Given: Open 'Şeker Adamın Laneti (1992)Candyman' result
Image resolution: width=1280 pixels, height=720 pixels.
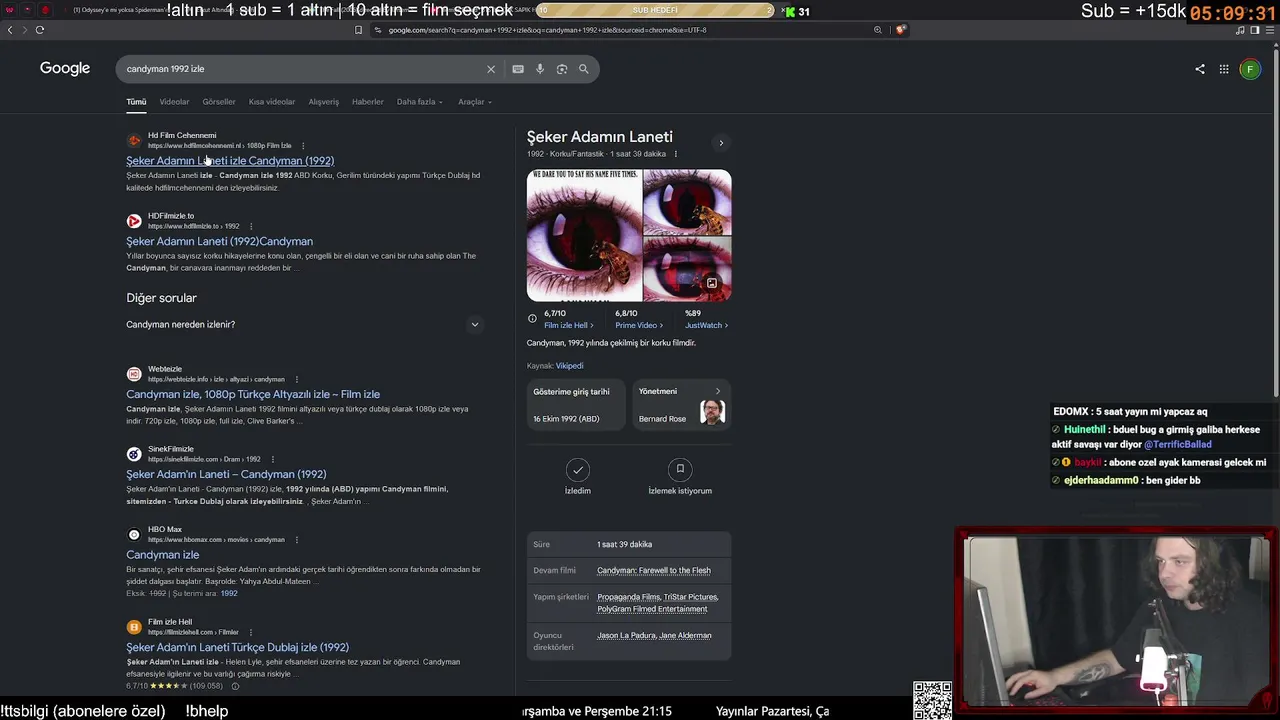Looking at the screenshot, I should [219, 241].
